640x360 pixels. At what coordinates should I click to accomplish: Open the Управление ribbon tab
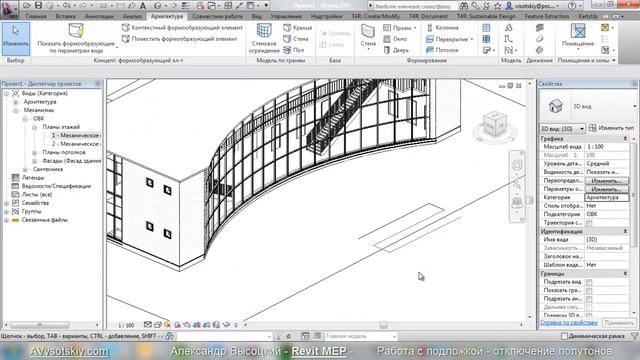point(286,16)
